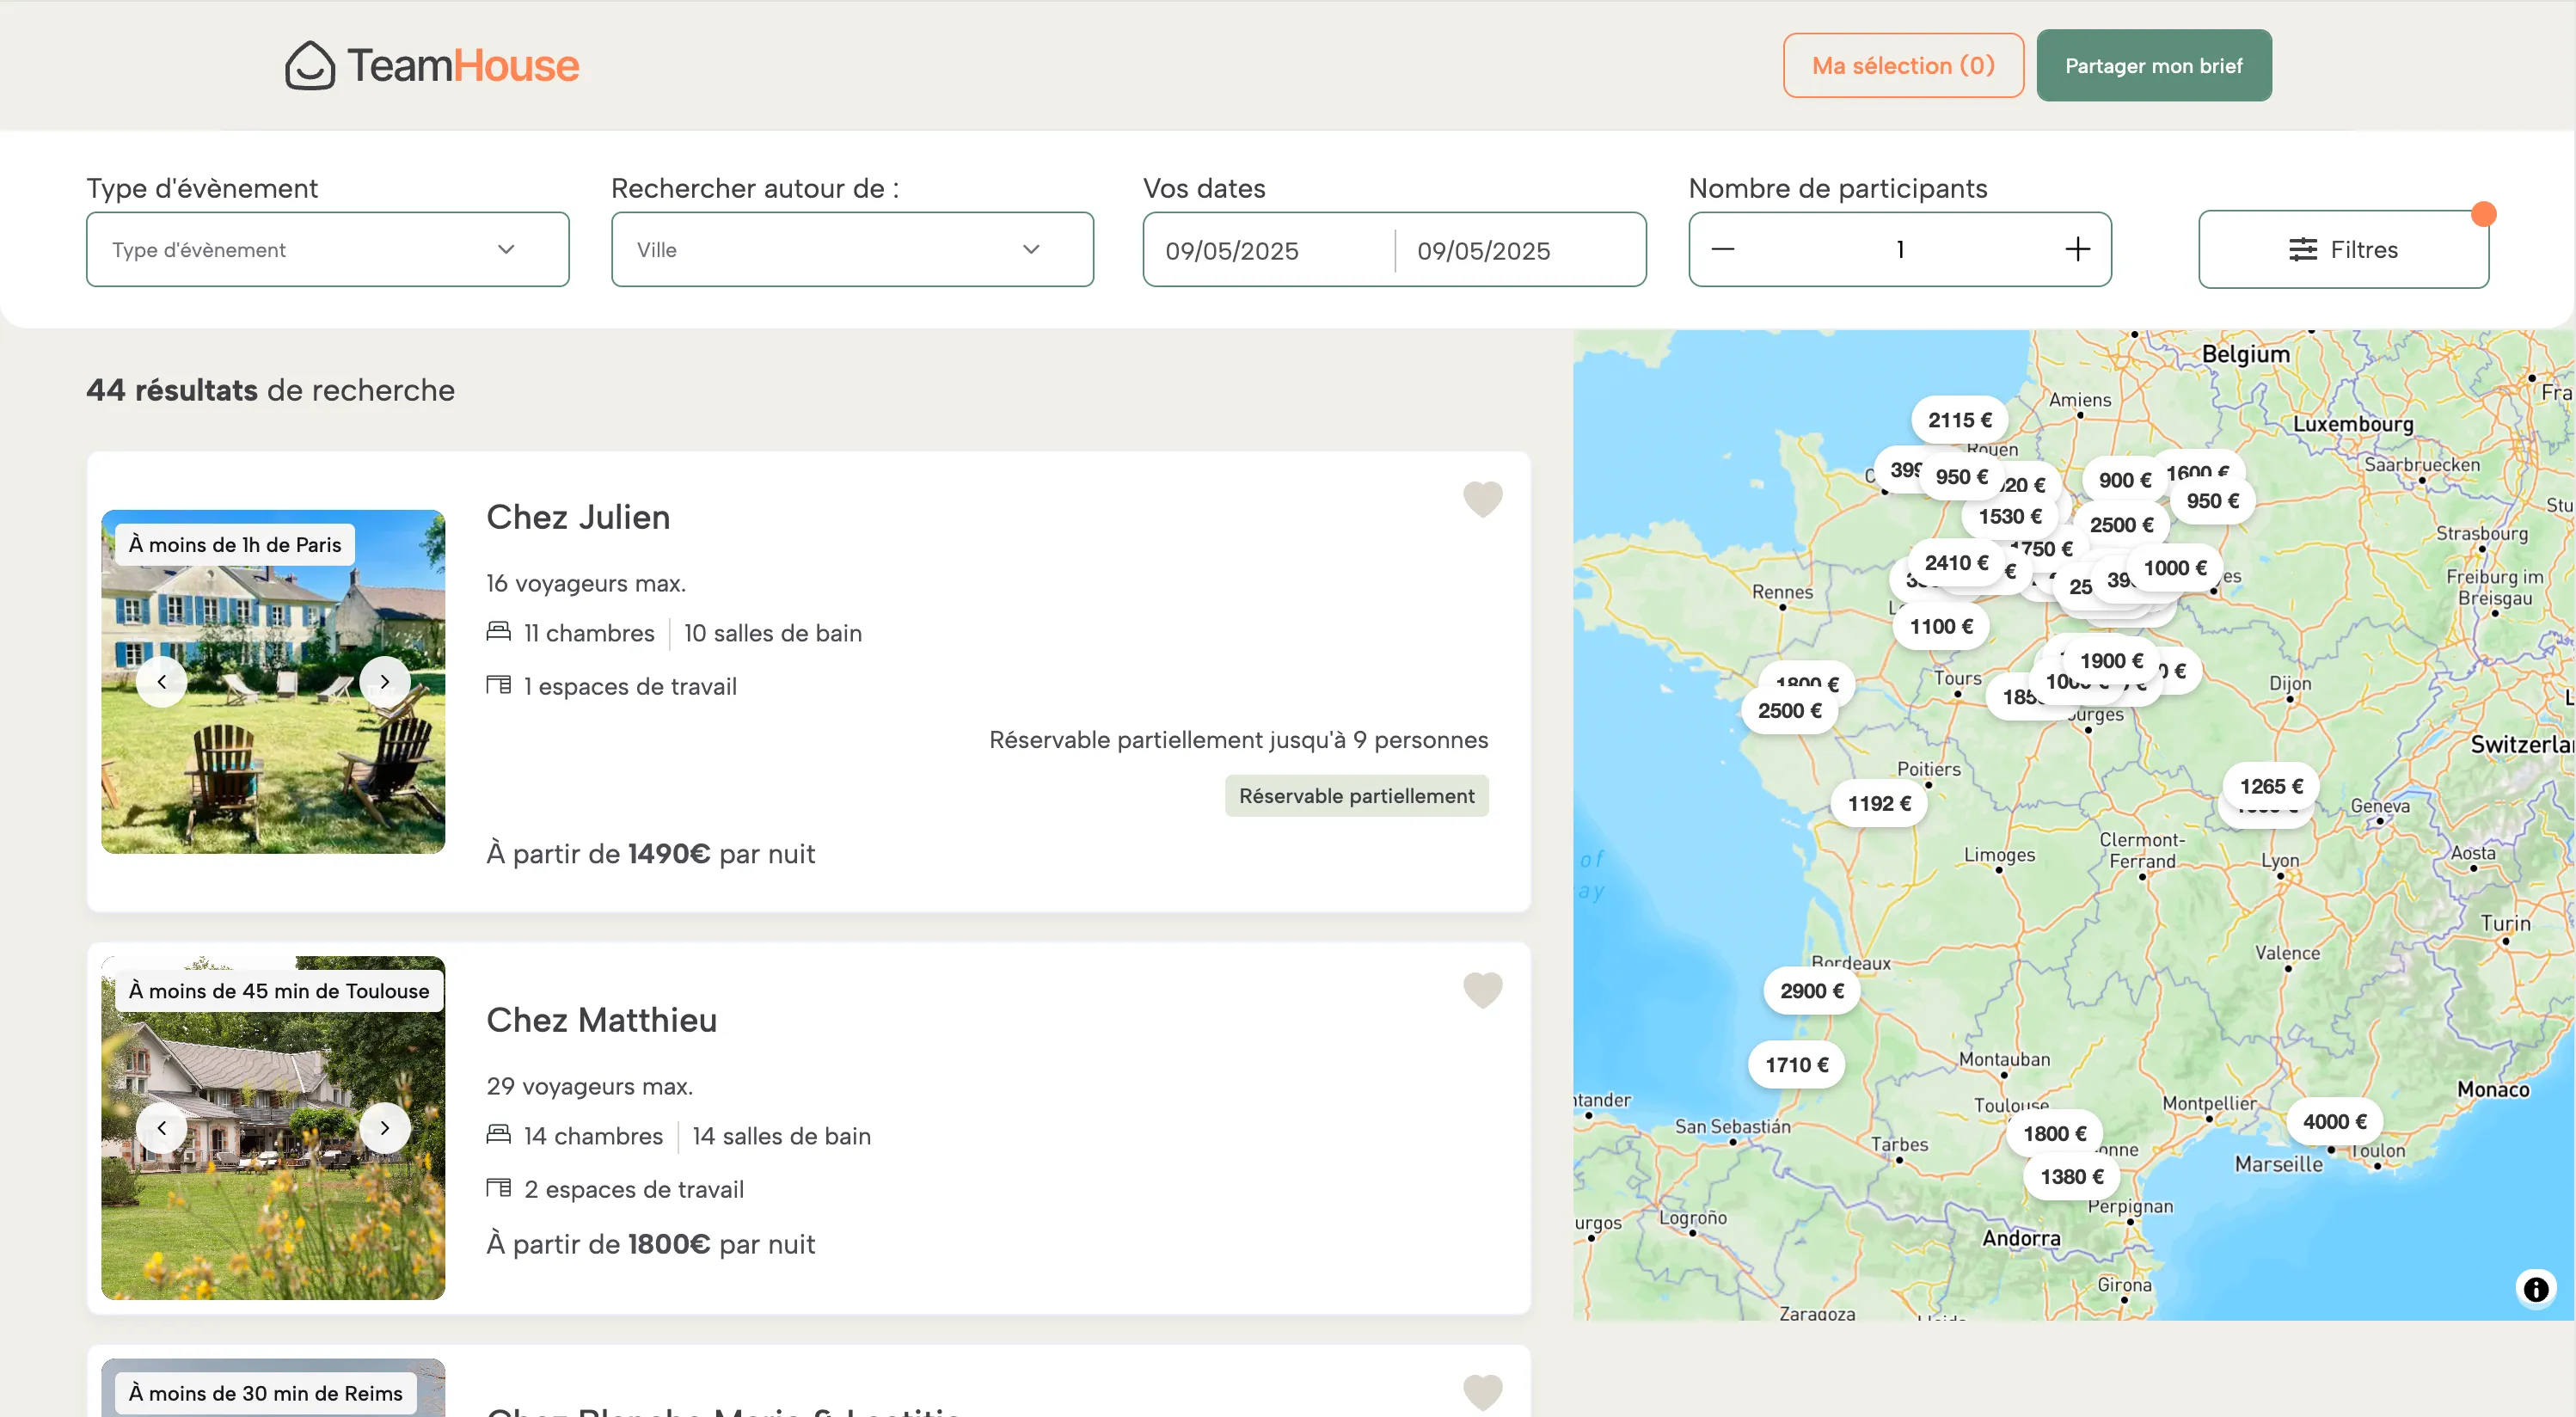2576x1417 pixels.
Task: Select the 1800 € marker near Toulouse
Action: point(2055,1134)
